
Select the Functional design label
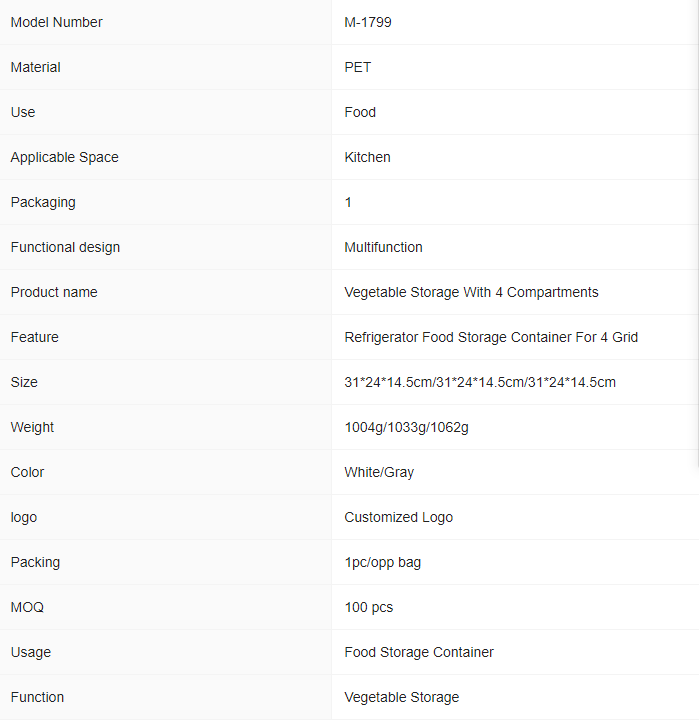point(65,247)
